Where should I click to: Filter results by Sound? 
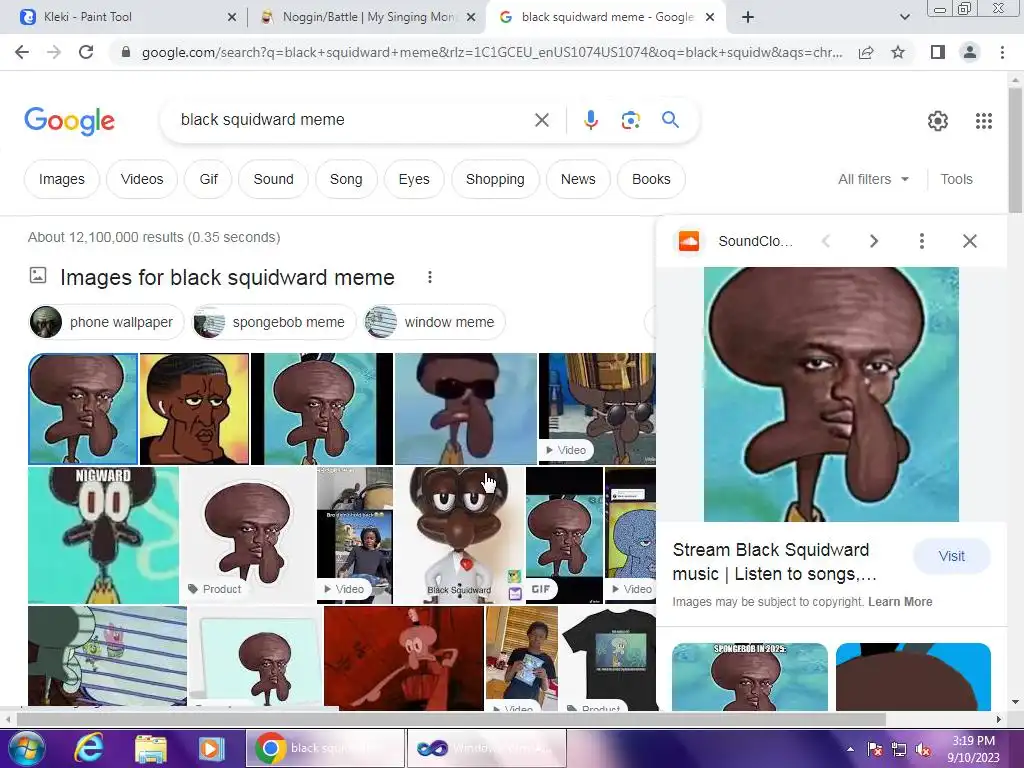(273, 179)
